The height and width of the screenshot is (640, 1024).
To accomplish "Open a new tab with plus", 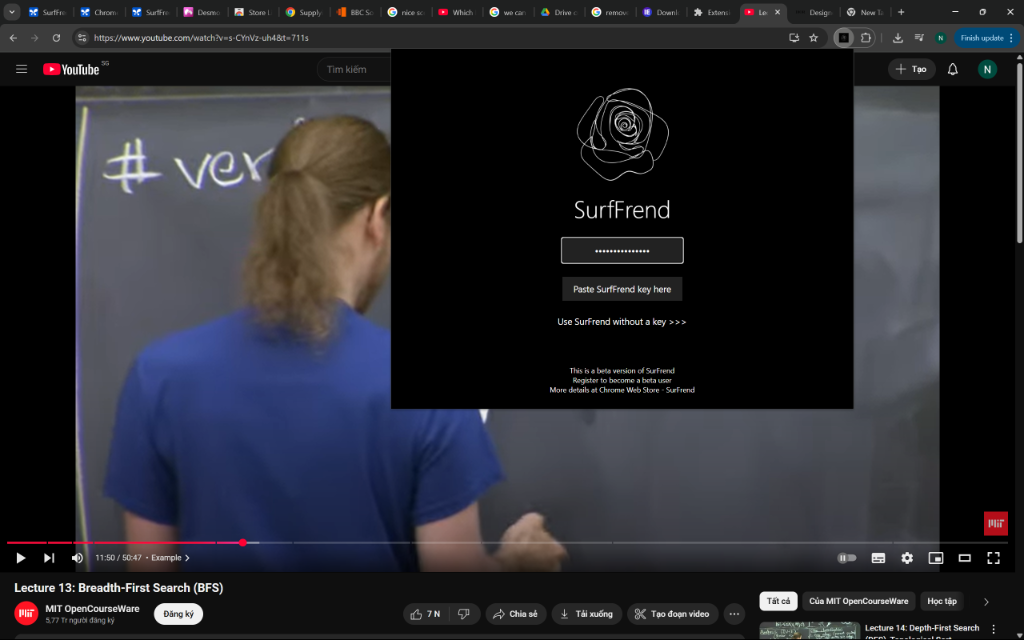I will pyautogui.click(x=901, y=12).
